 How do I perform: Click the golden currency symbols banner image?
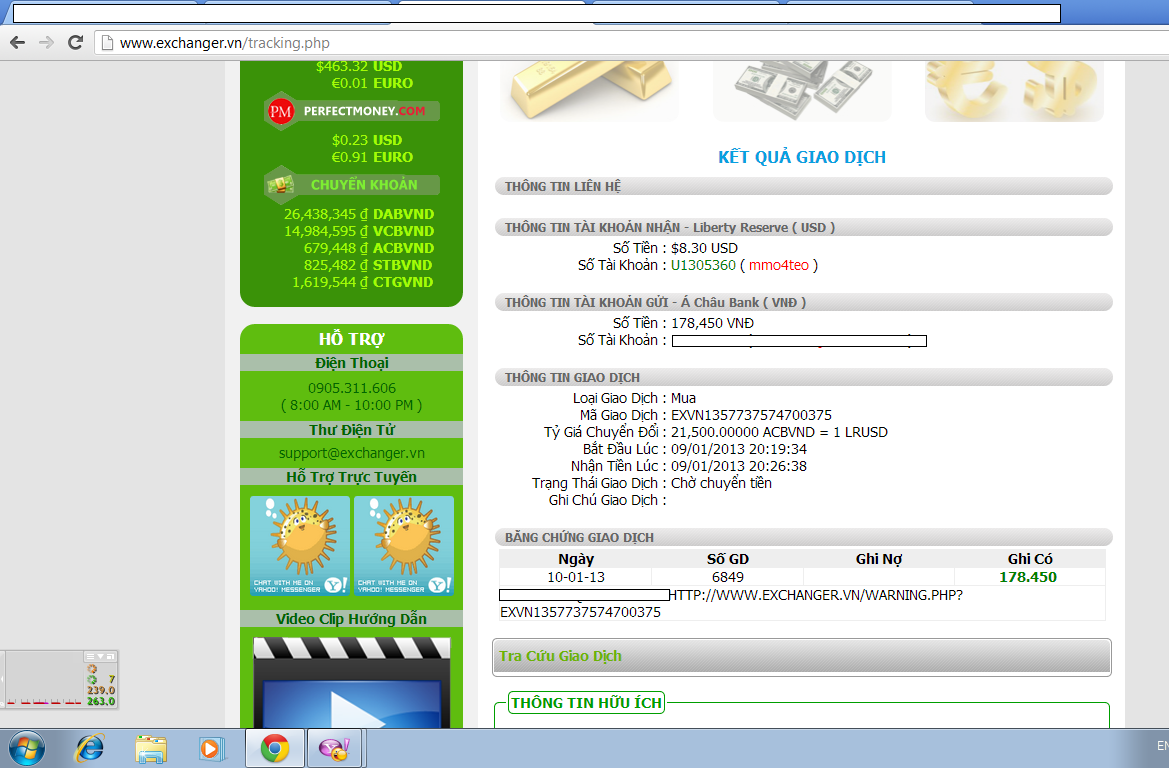click(x=1014, y=91)
